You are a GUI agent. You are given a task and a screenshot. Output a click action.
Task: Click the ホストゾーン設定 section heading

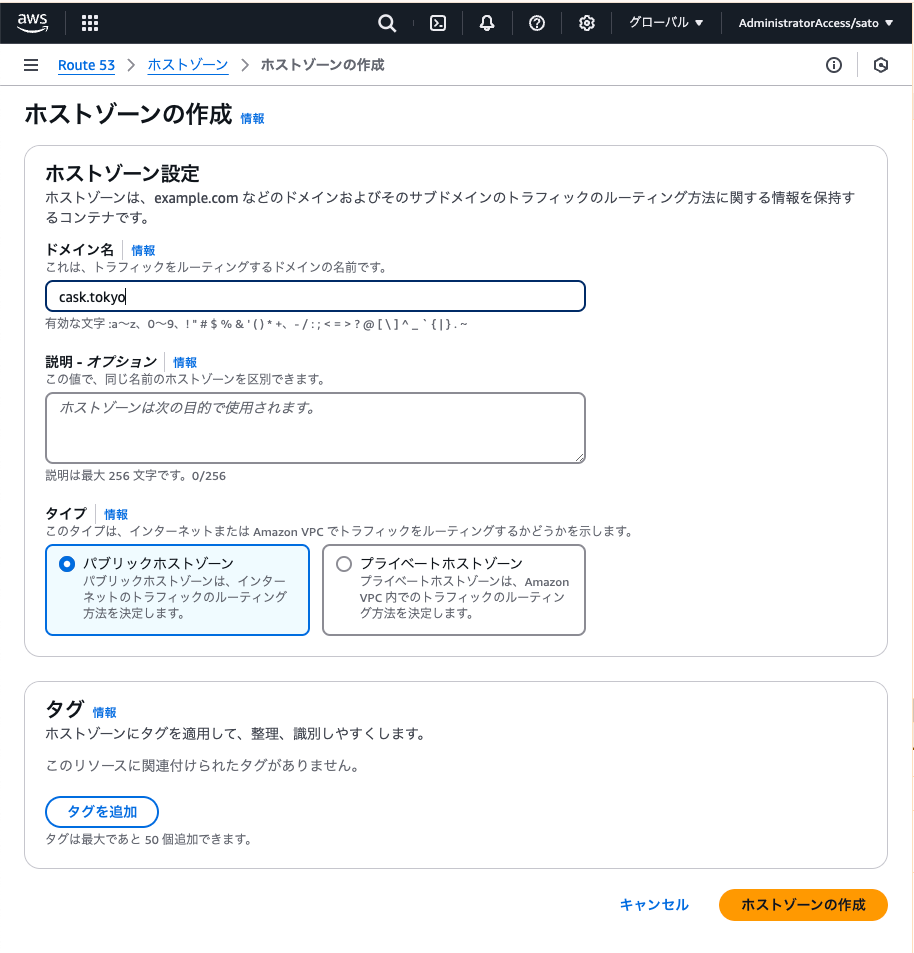(x=122, y=174)
